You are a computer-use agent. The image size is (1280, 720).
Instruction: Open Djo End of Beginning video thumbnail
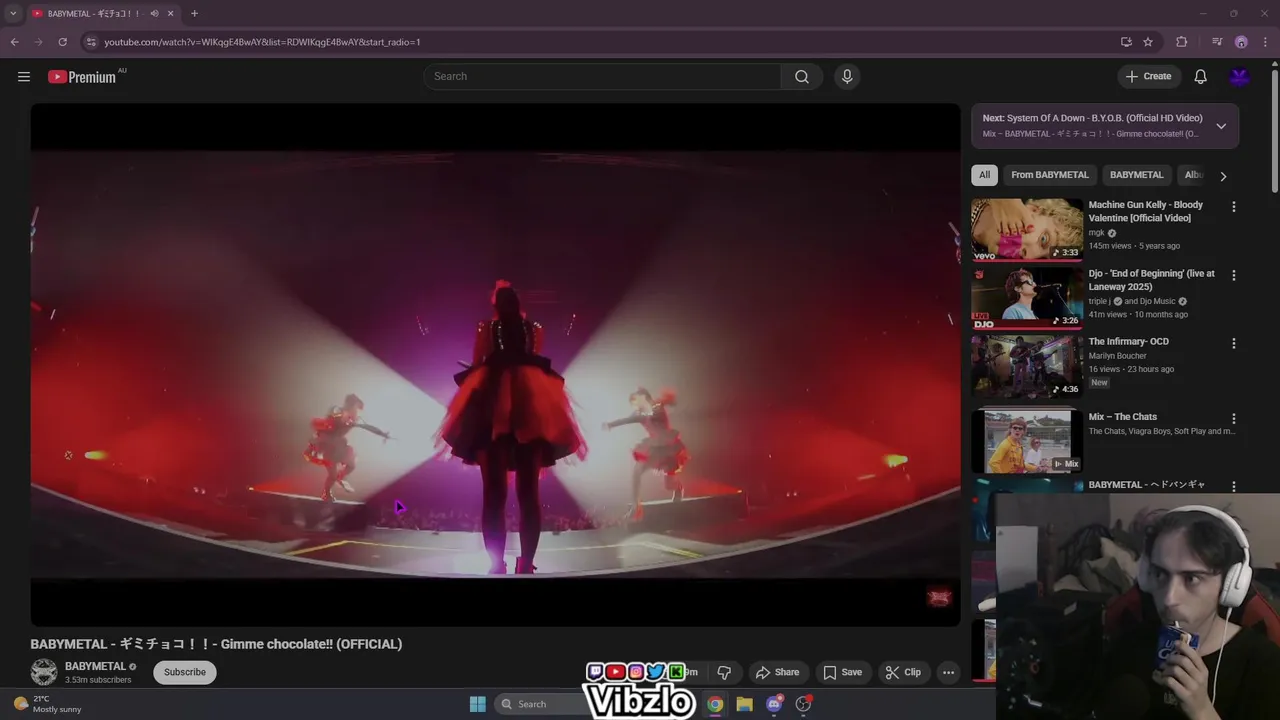click(1027, 298)
